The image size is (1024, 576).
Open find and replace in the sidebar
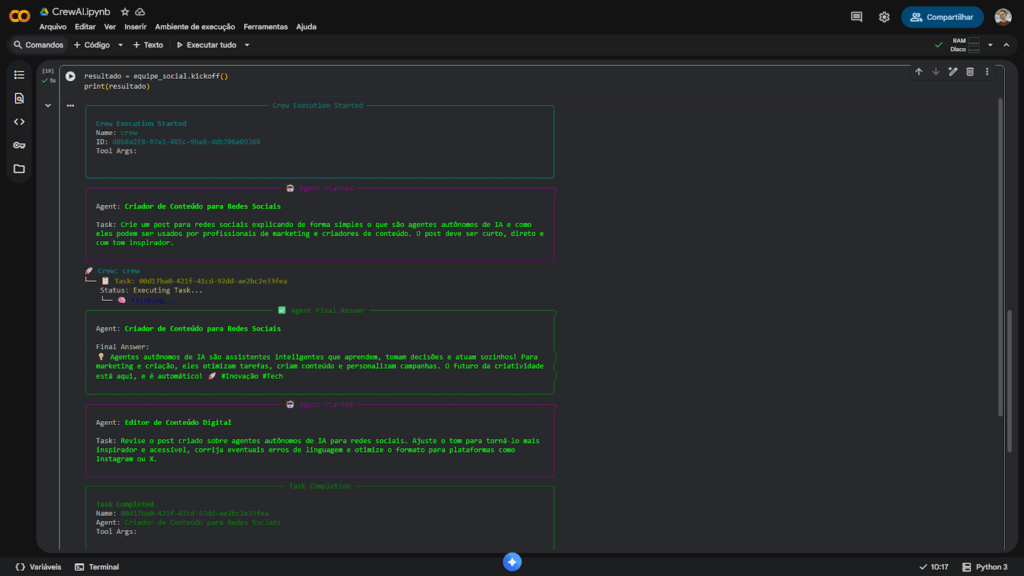(x=18, y=98)
